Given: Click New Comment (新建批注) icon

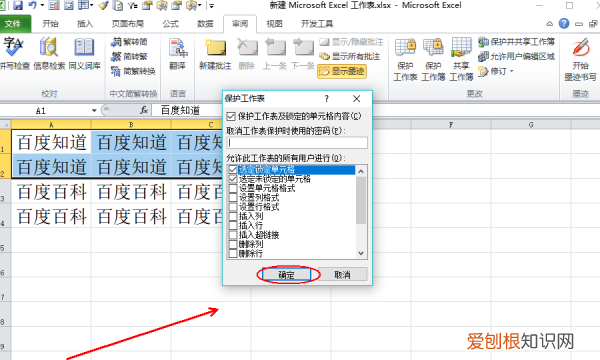Looking at the screenshot, I should coord(215,54).
